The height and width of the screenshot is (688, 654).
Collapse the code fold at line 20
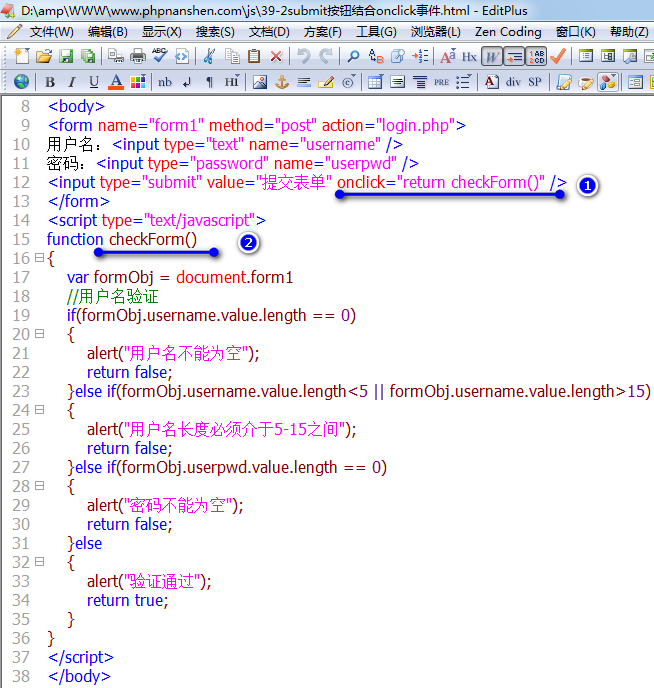click(x=39, y=333)
